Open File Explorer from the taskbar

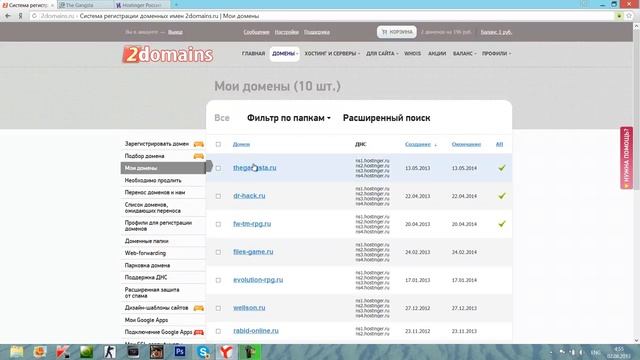point(17,352)
